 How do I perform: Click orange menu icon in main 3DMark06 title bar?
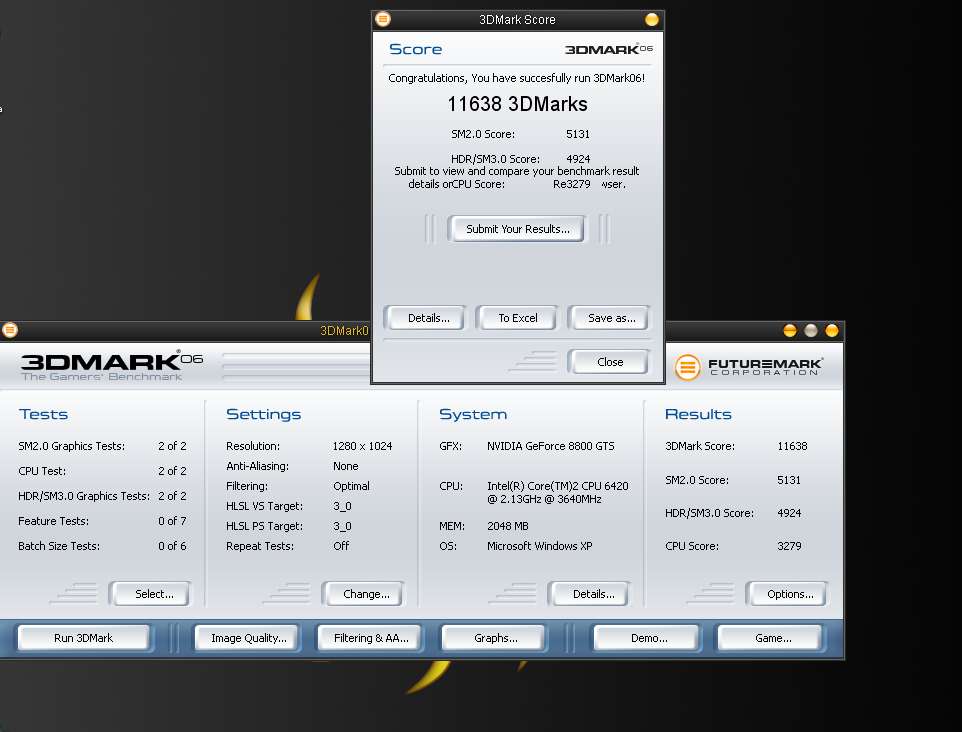(x=10, y=330)
